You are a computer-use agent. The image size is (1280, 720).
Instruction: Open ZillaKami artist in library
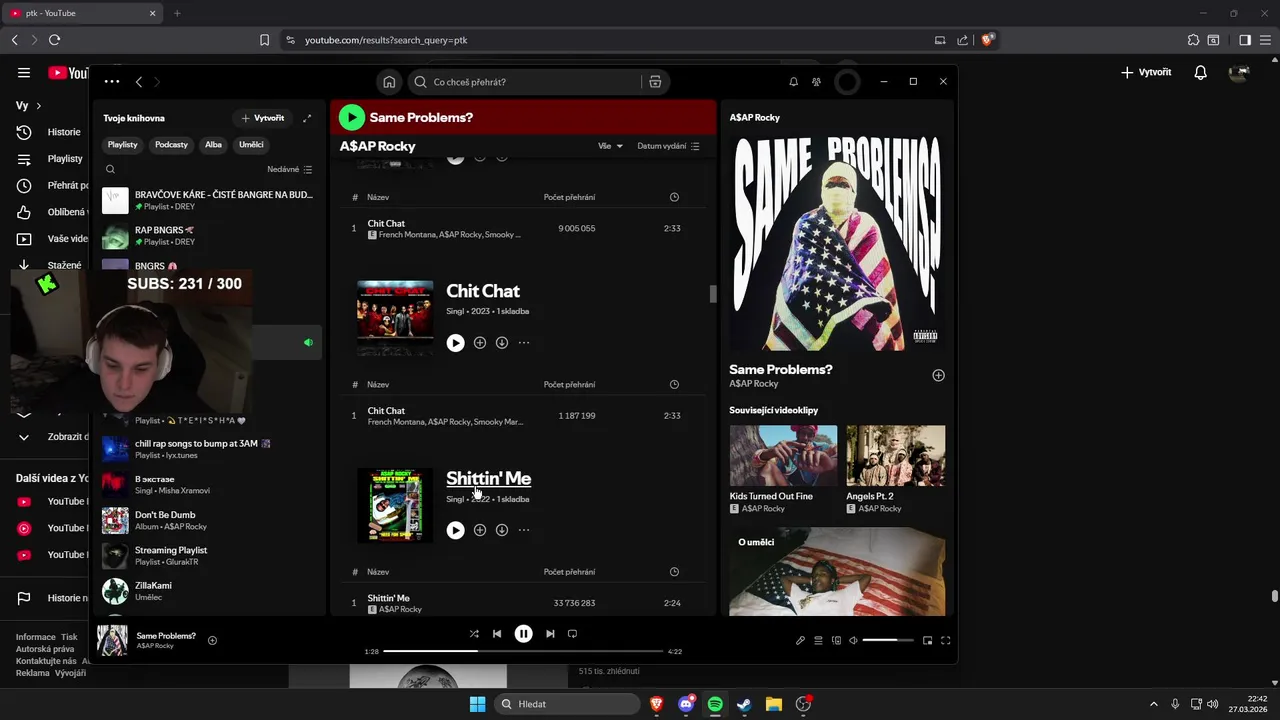(208, 591)
